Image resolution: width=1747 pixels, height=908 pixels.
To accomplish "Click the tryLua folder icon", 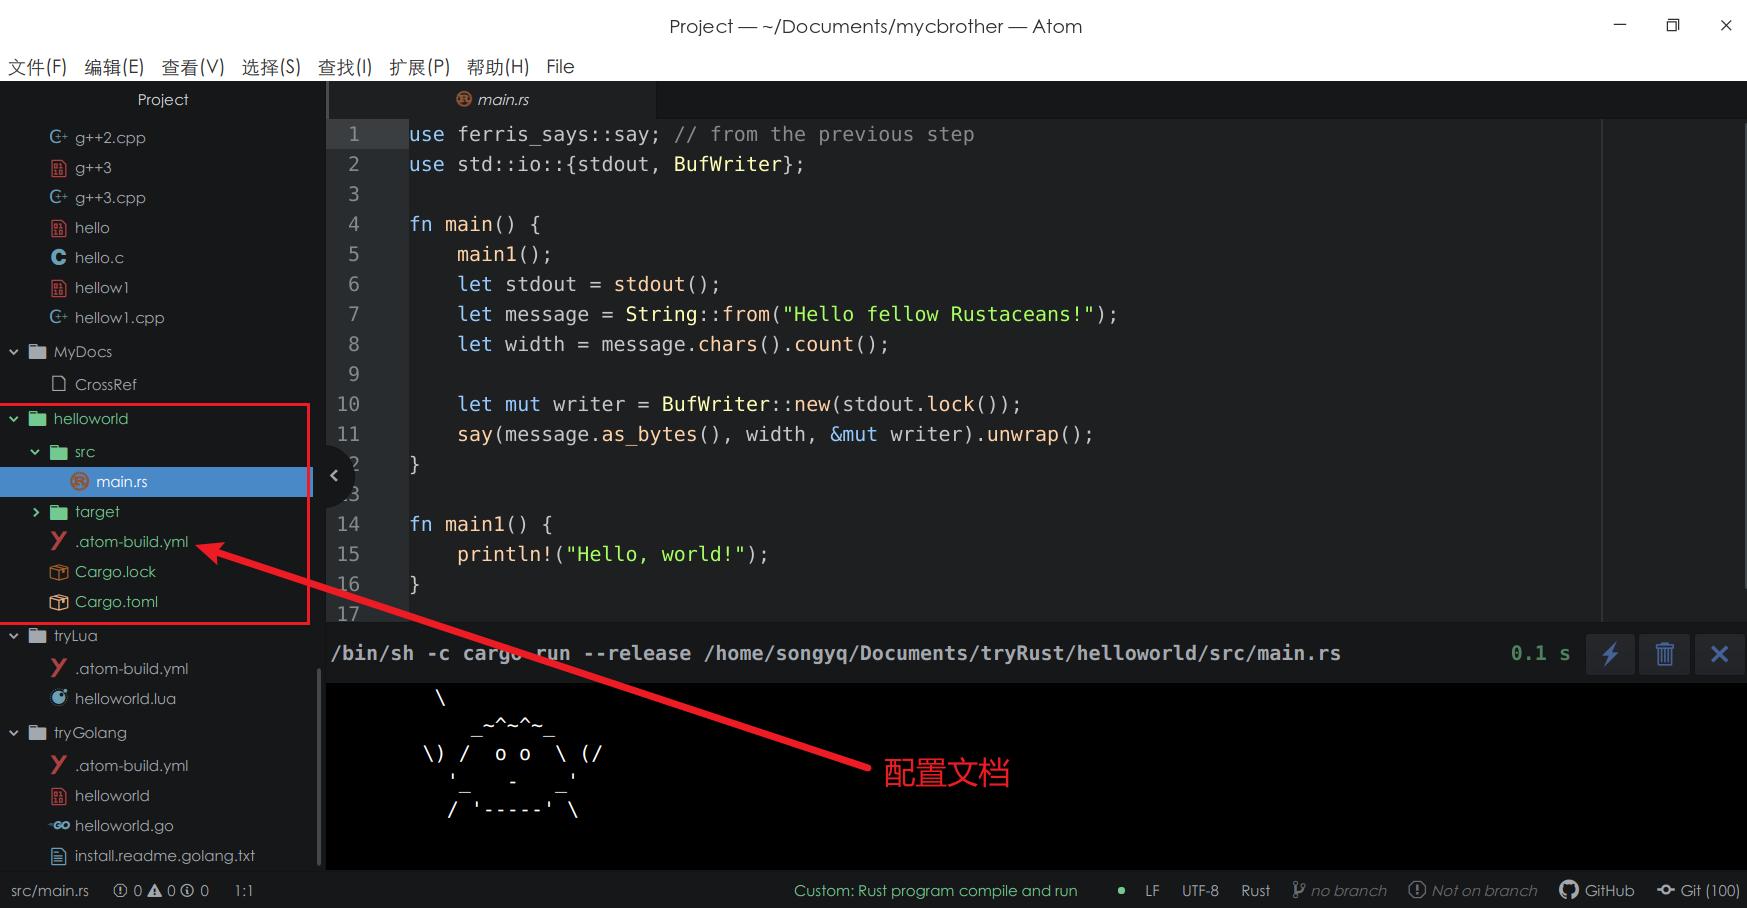I will click(38, 635).
